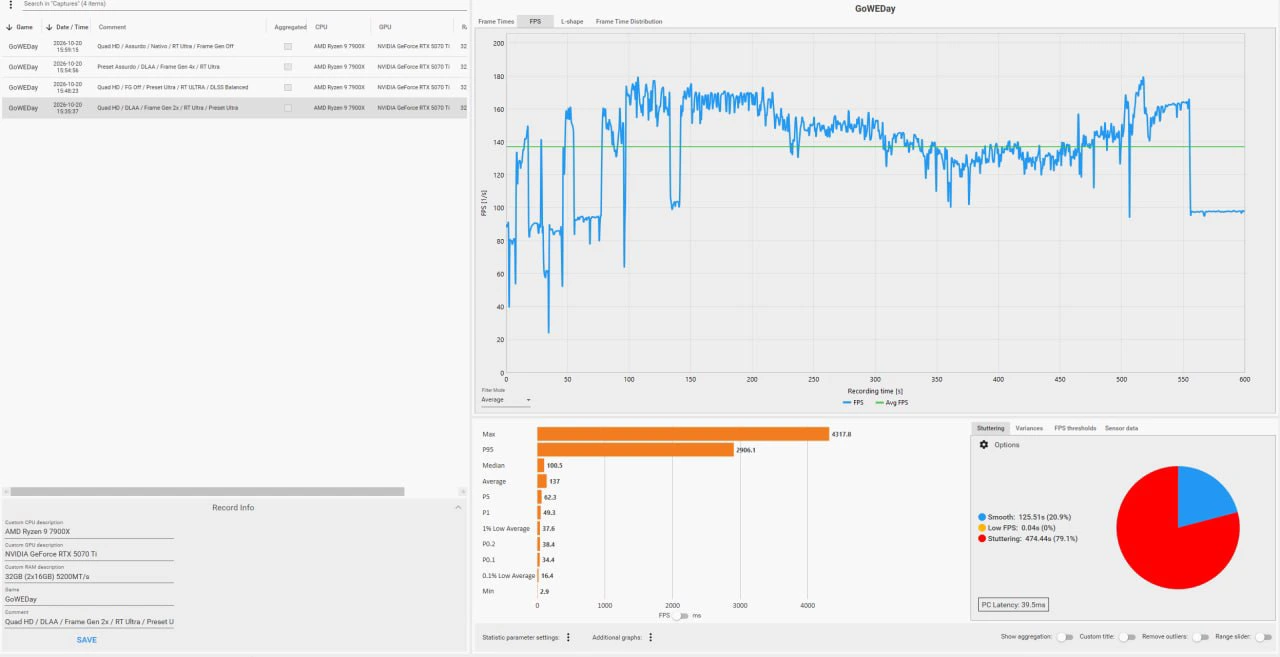Image resolution: width=1280 pixels, height=657 pixels.
Task: Open the Additional graphs three-dot menu
Action: click(651, 637)
